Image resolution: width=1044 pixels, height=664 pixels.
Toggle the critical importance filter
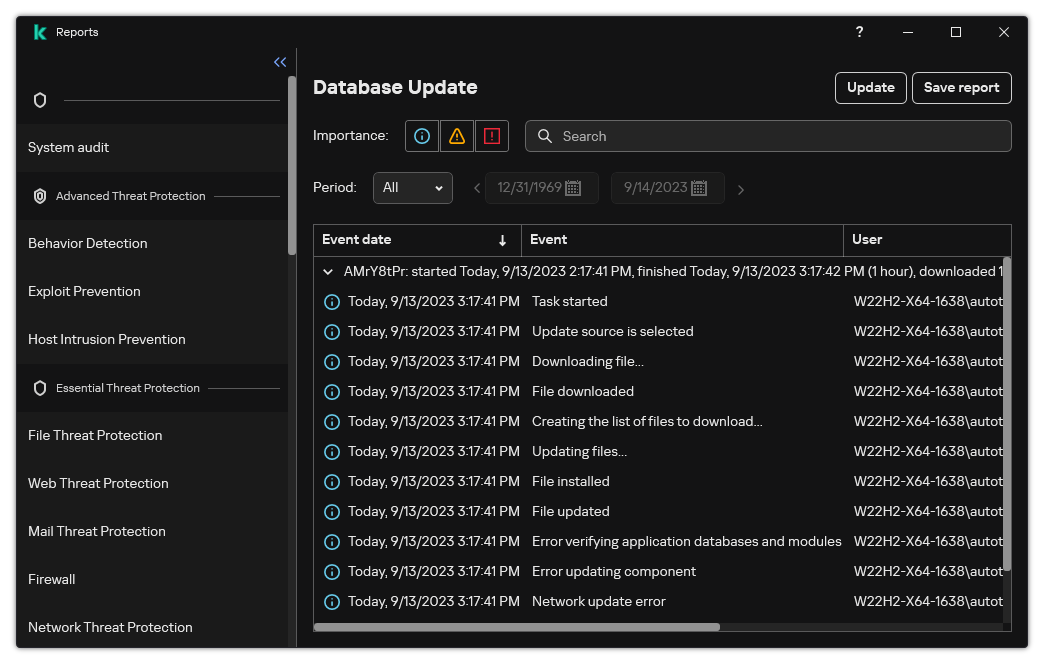pyautogui.click(x=492, y=136)
